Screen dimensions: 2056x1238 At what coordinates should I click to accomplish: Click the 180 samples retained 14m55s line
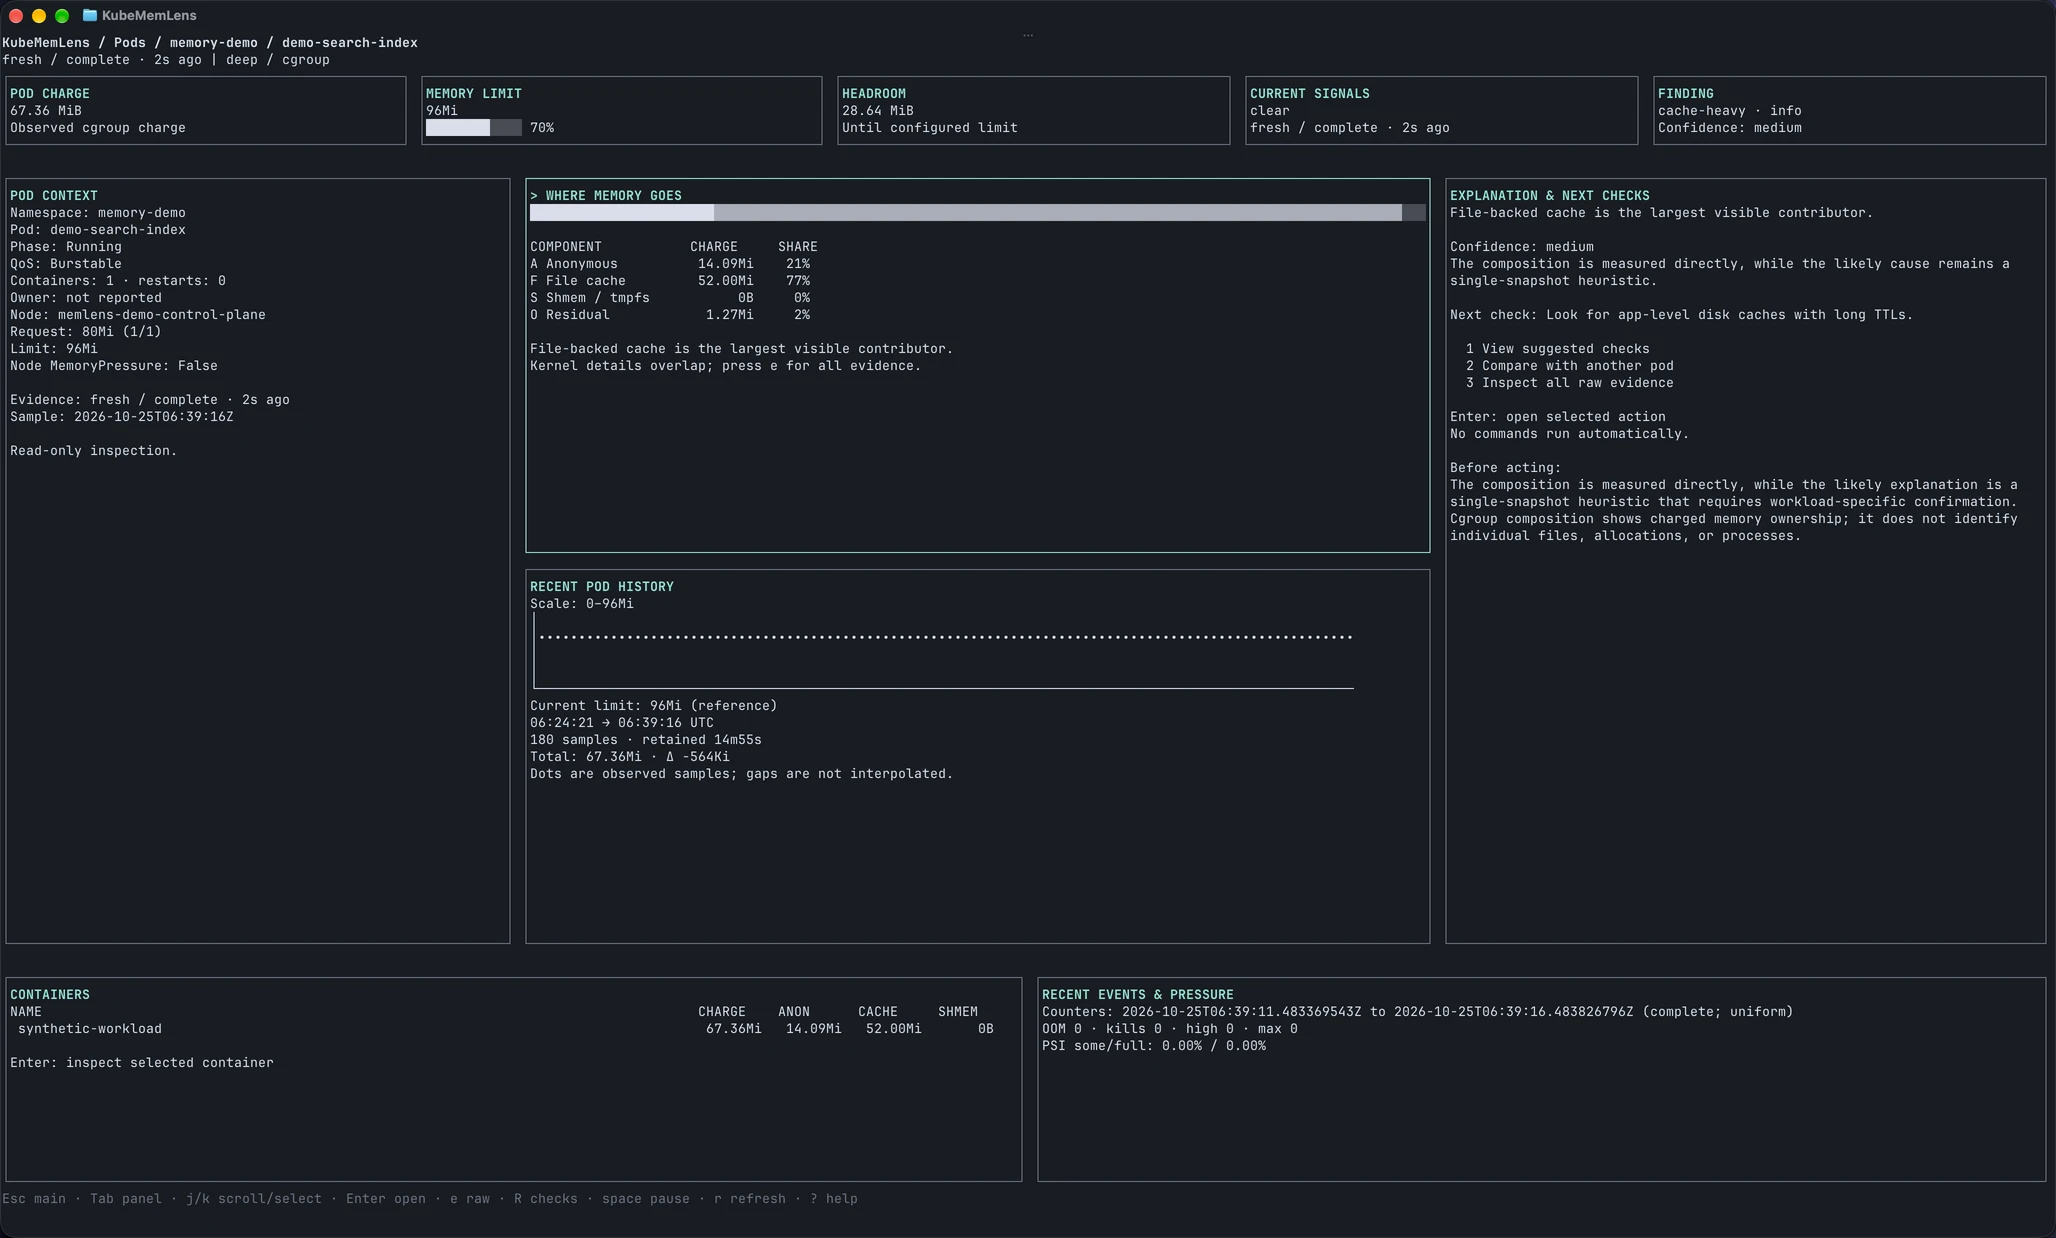coord(646,740)
